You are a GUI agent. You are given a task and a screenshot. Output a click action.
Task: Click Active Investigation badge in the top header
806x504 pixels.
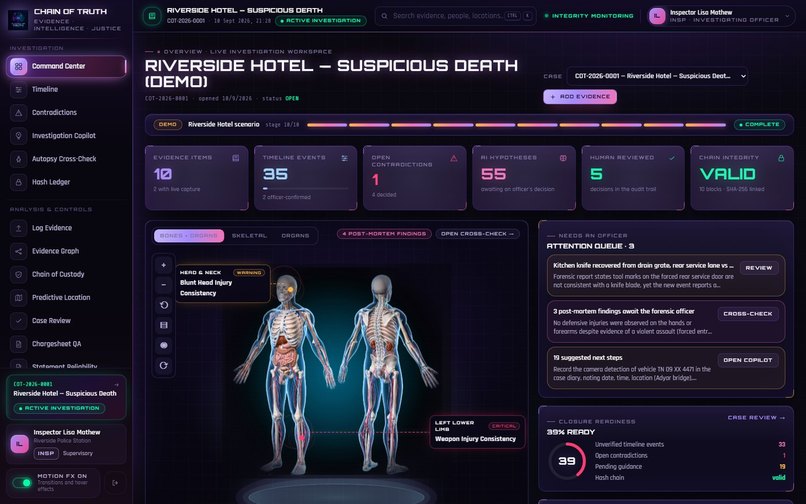[321, 21]
